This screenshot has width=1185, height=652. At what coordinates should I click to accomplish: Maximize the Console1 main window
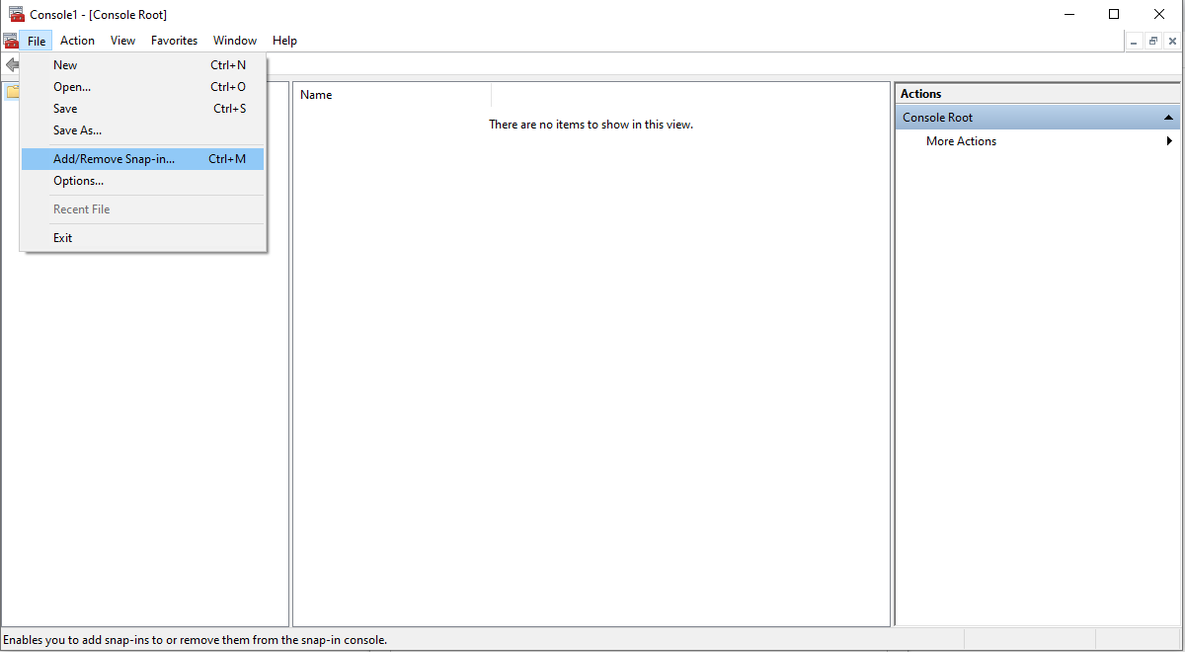pyautogui.click(x=1114, y=14)
